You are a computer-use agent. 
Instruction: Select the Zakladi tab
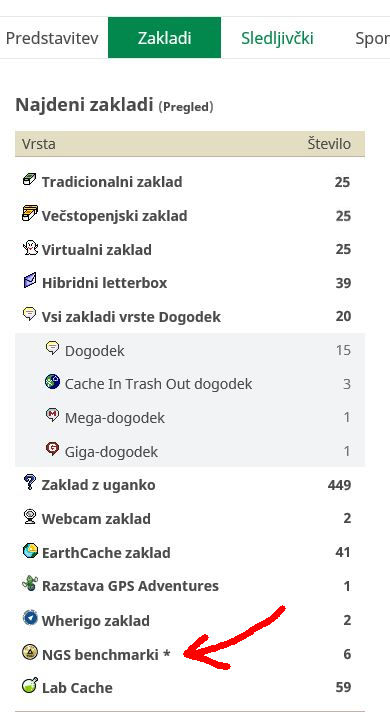pyautogui.click(x=164, y=38)
